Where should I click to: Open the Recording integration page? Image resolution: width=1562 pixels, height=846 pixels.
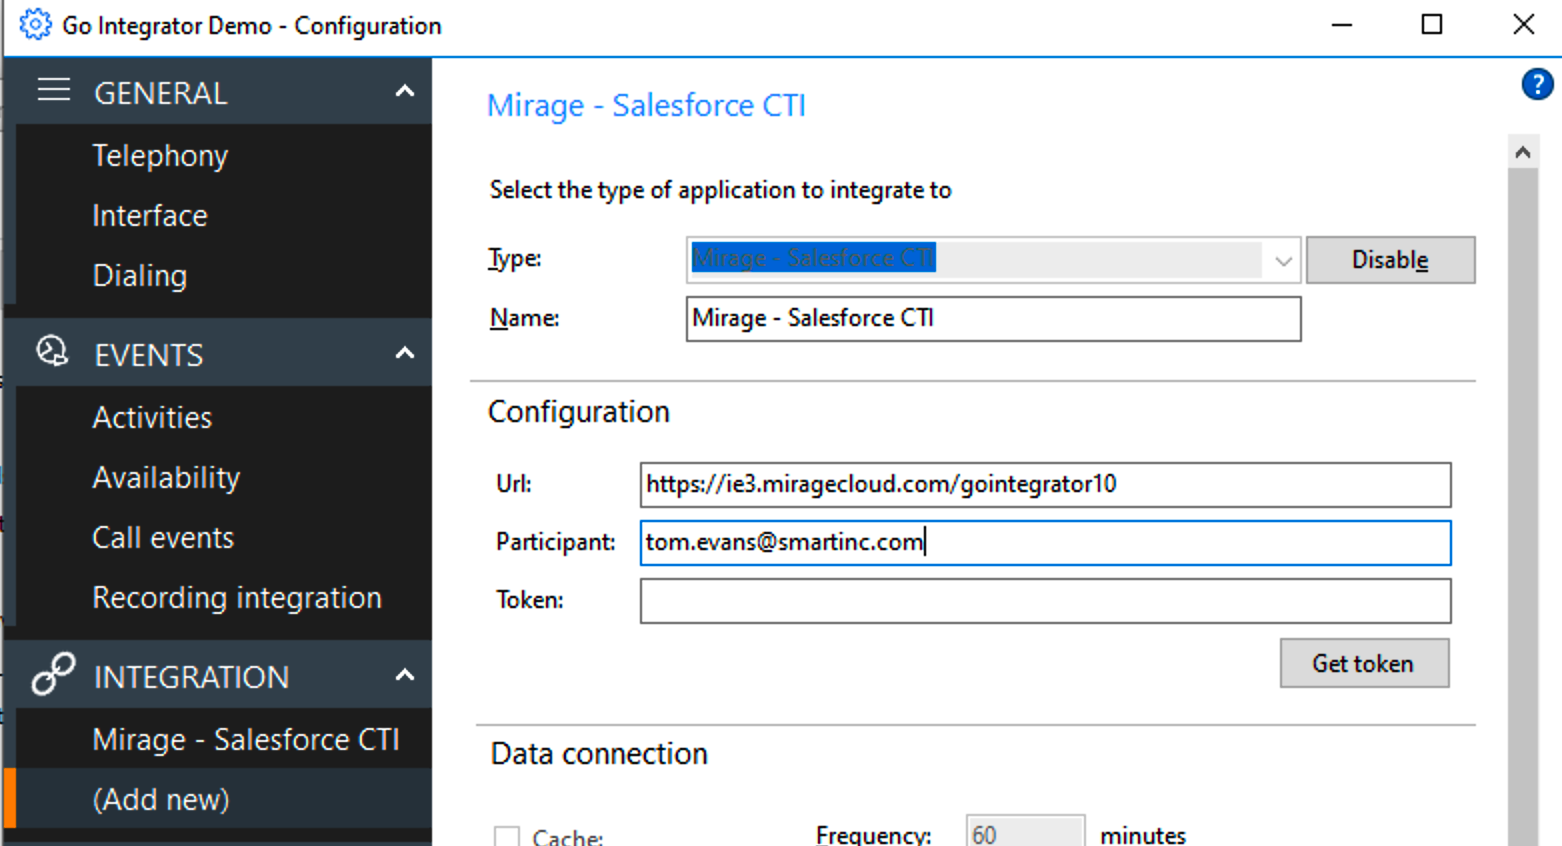(x=237, y=598)
